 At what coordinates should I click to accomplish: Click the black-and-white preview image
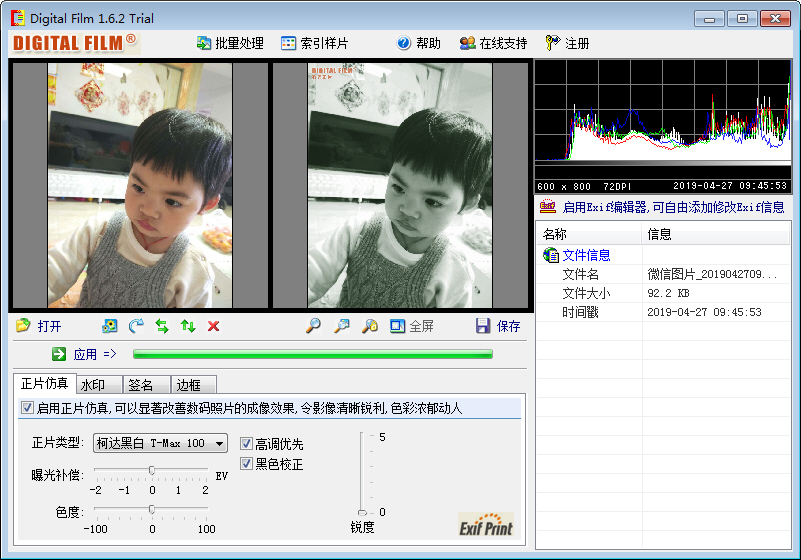[x=399, y=185]
